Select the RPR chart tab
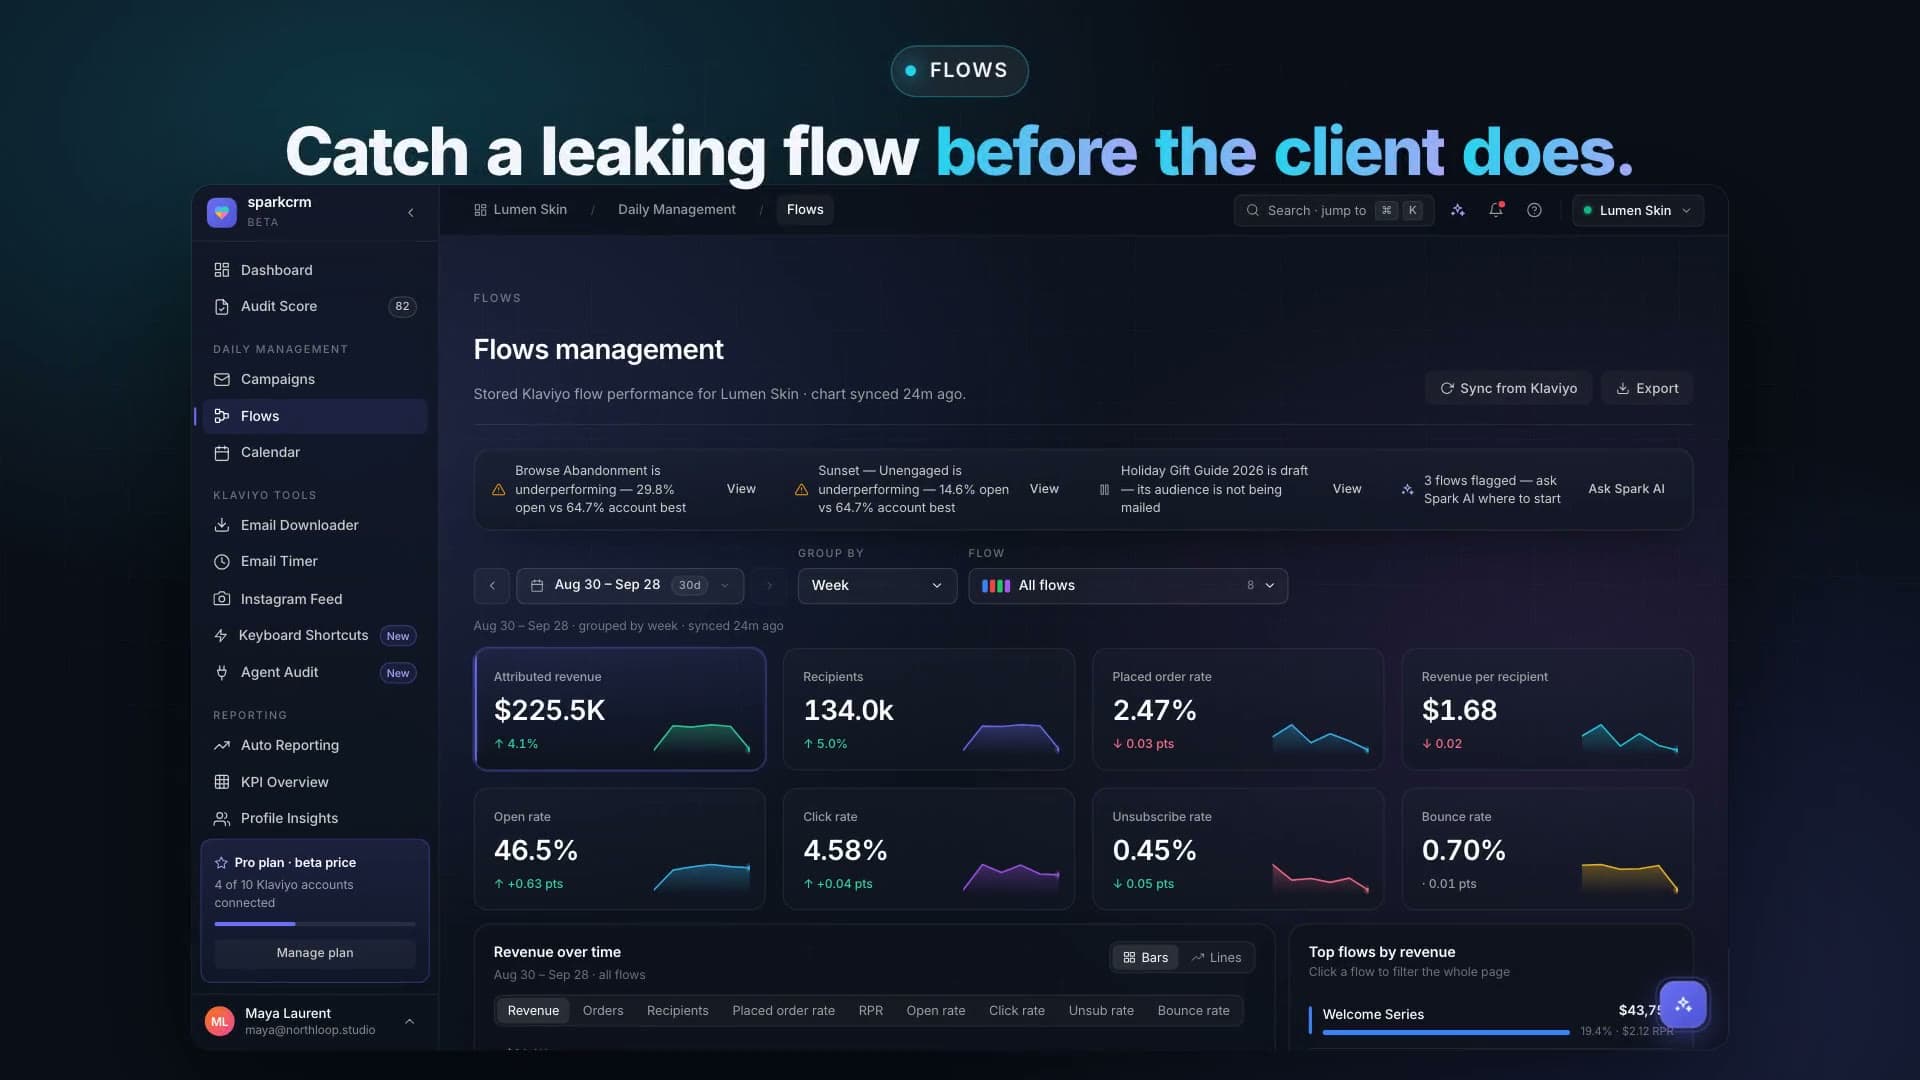Viewport: 1920px width, 1080px height. (871, 1011)
